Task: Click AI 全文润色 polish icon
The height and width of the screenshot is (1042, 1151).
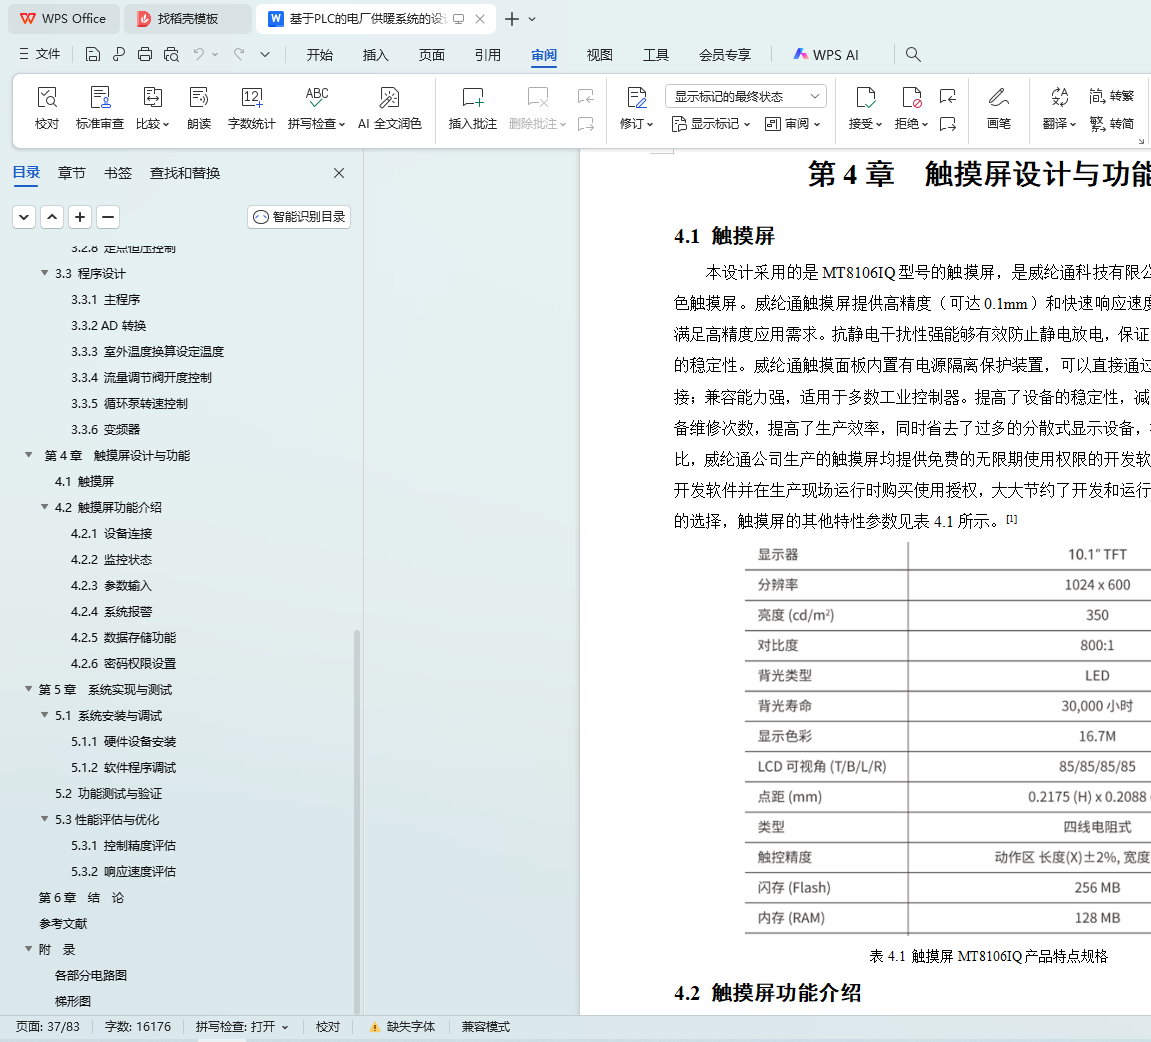Action: point(390,108)
